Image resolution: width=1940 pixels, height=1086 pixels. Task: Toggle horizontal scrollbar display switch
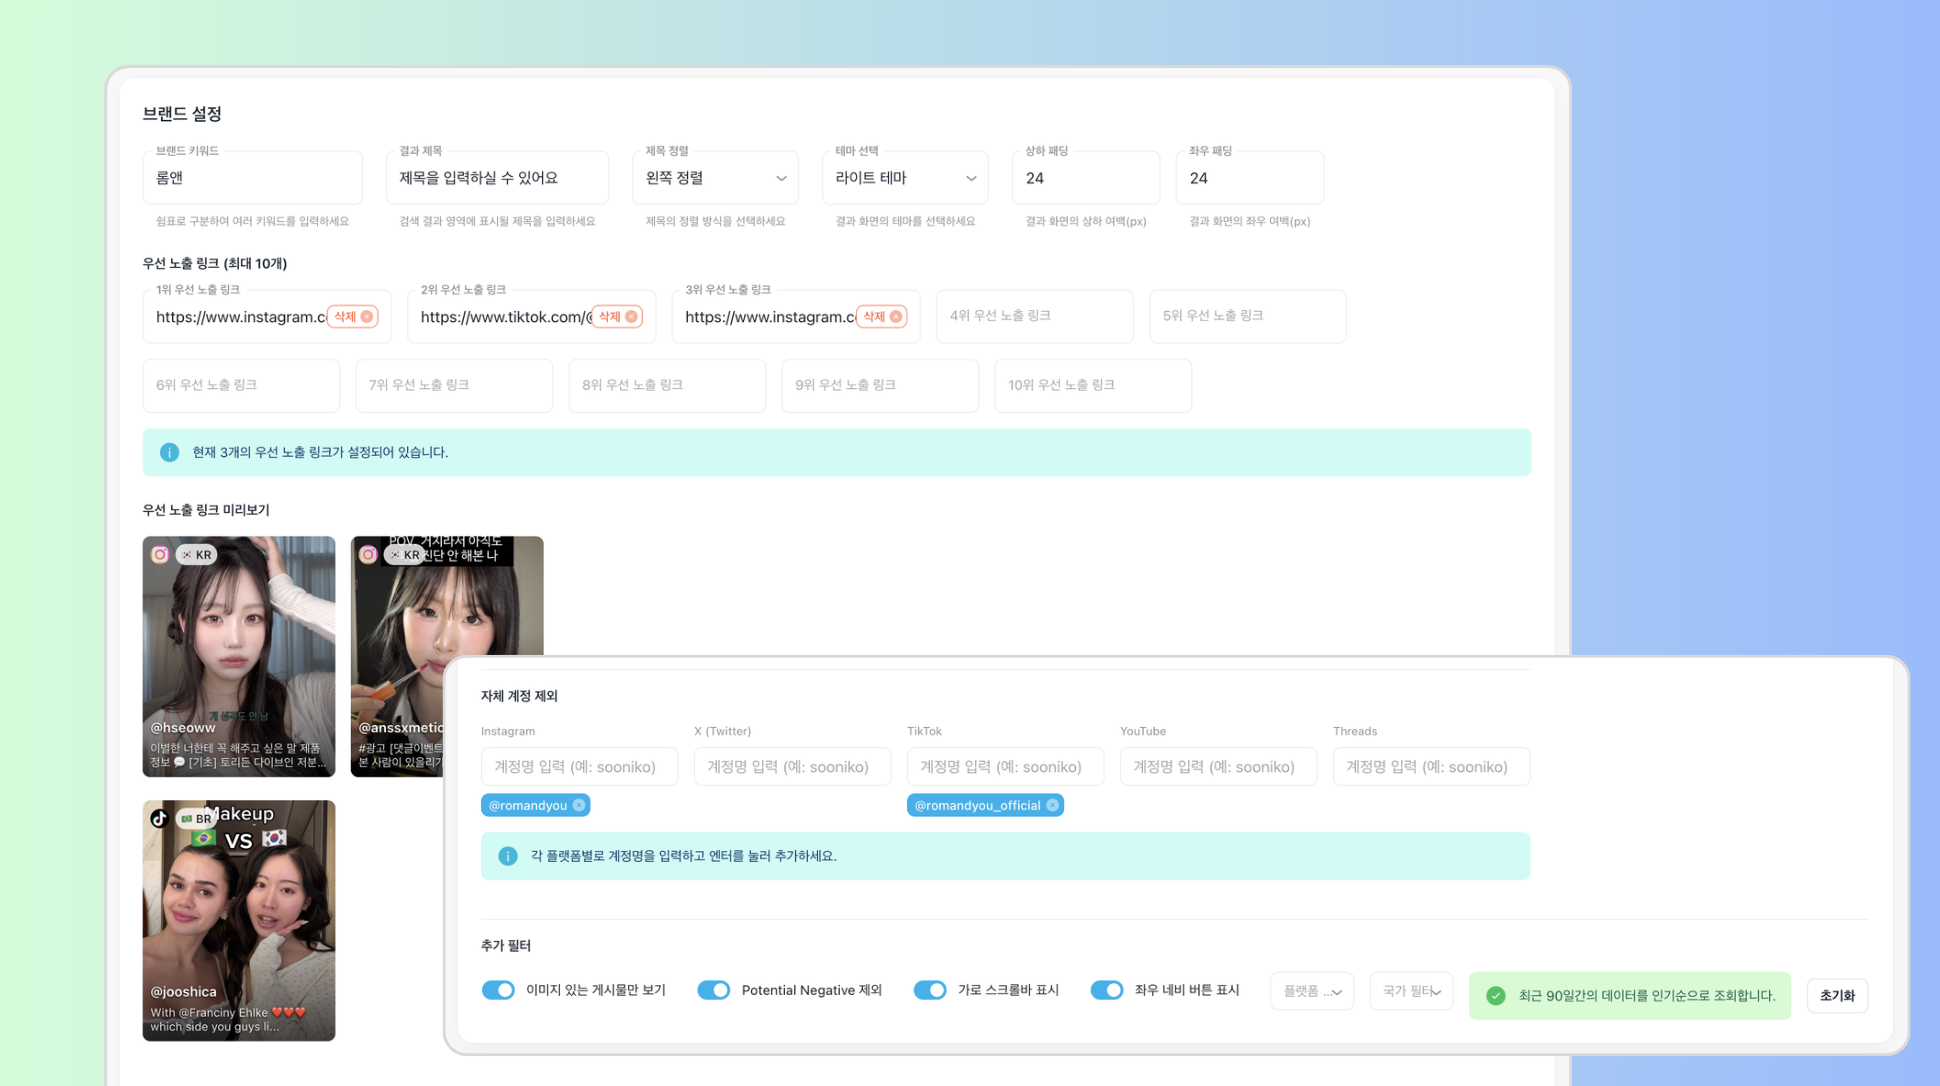(x=930, y=990)
